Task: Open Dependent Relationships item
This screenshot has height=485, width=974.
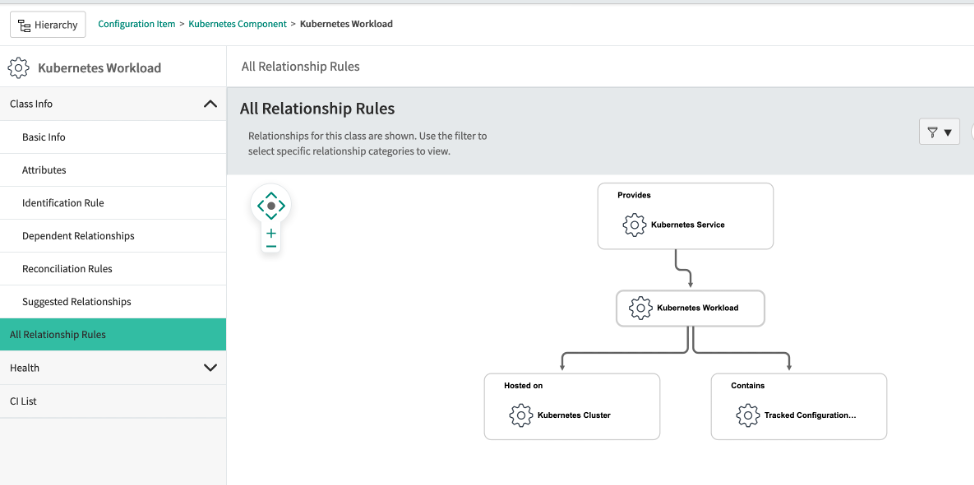Action: tap(113, 236)
